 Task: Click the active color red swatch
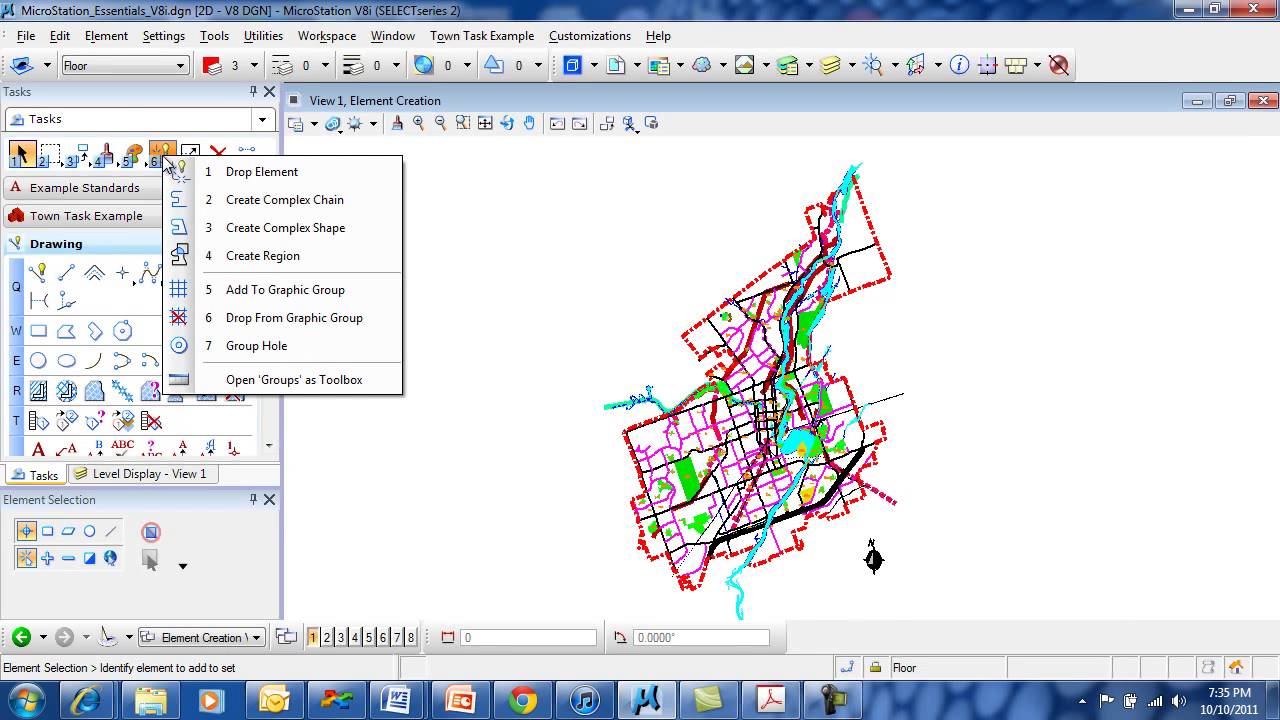tap(212, 66)
